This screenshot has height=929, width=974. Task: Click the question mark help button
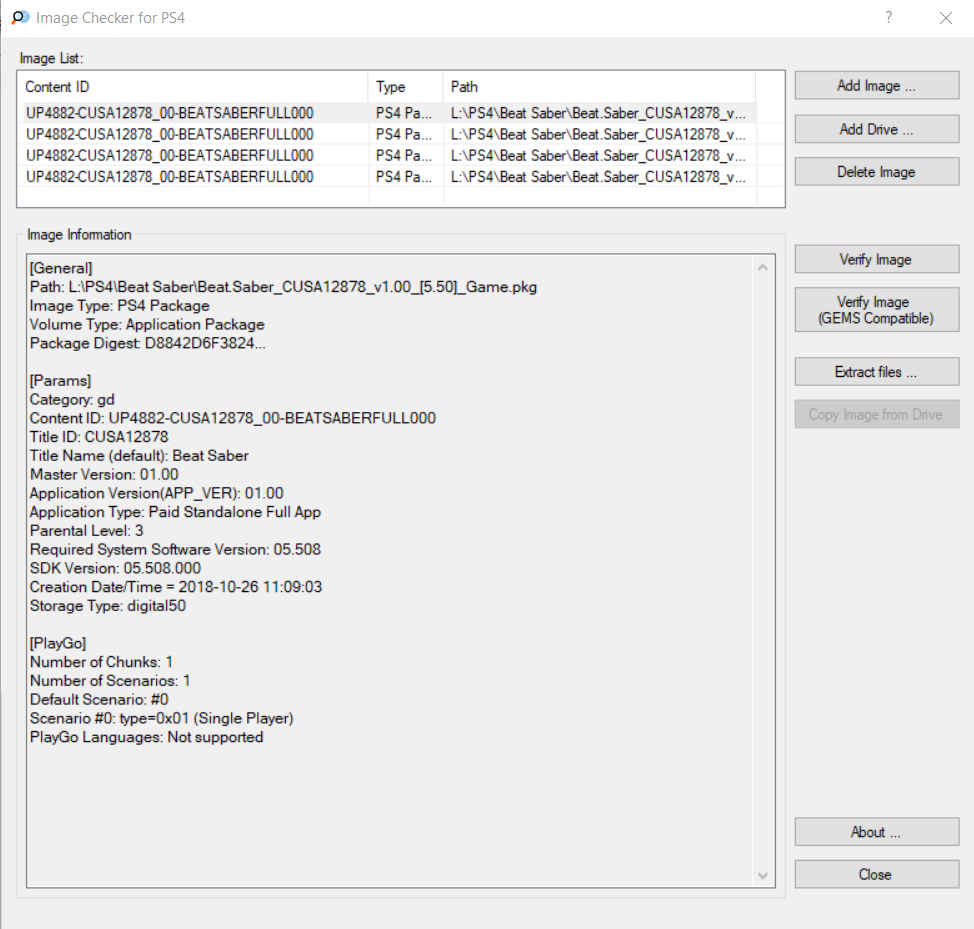coord(888,18)
